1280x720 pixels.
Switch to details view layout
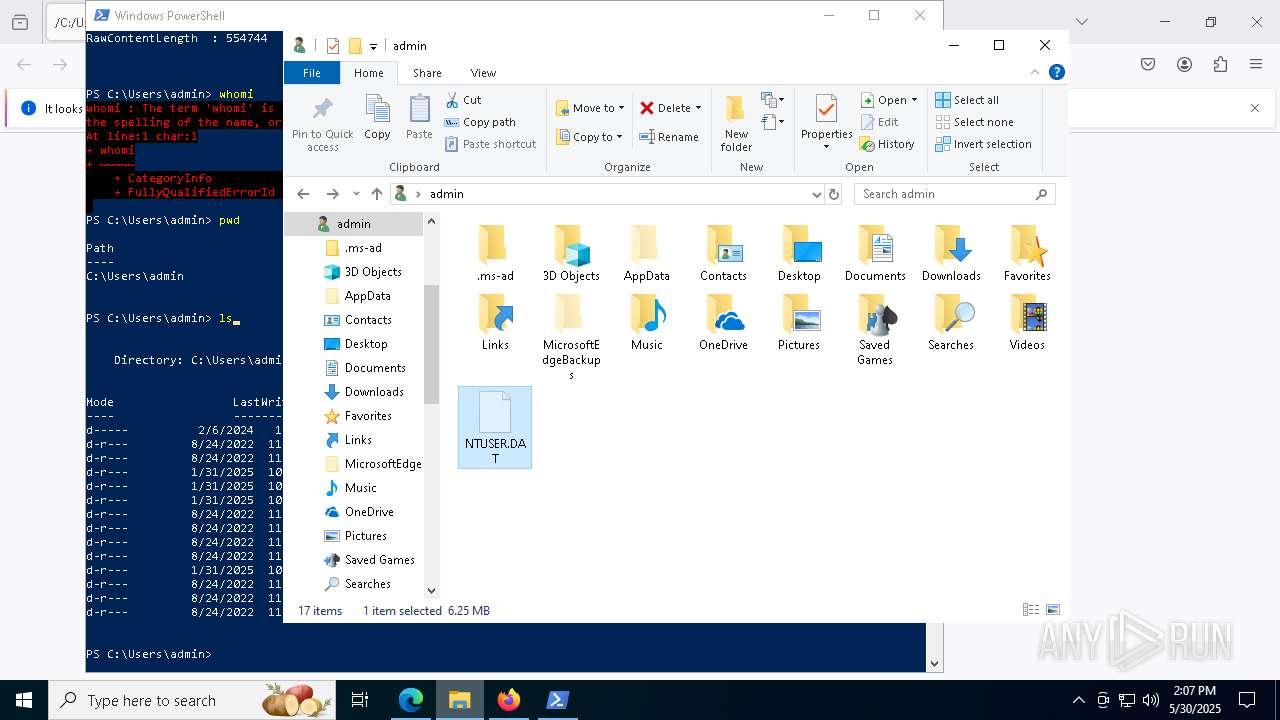point(1031,610)
